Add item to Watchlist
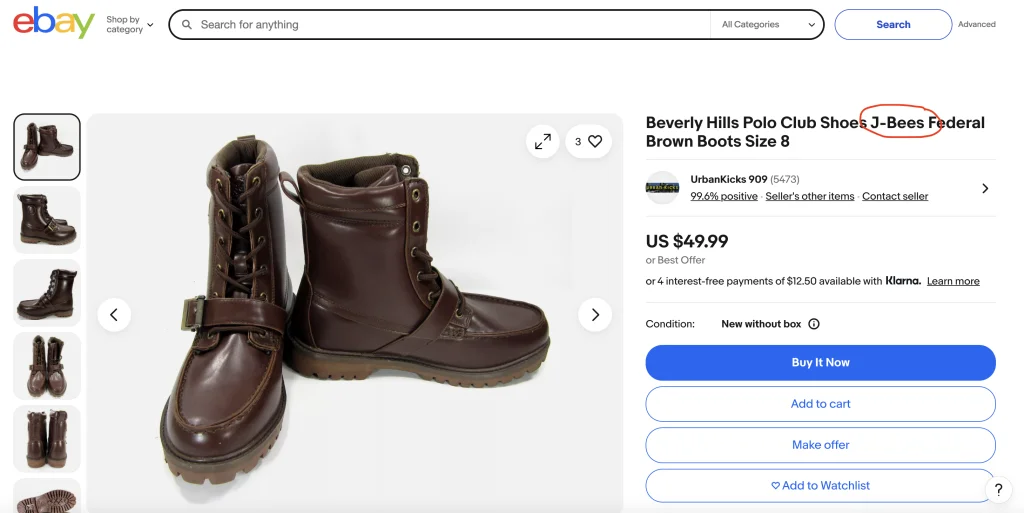Viewport: 1024px width, 513px height. point(820,486)
